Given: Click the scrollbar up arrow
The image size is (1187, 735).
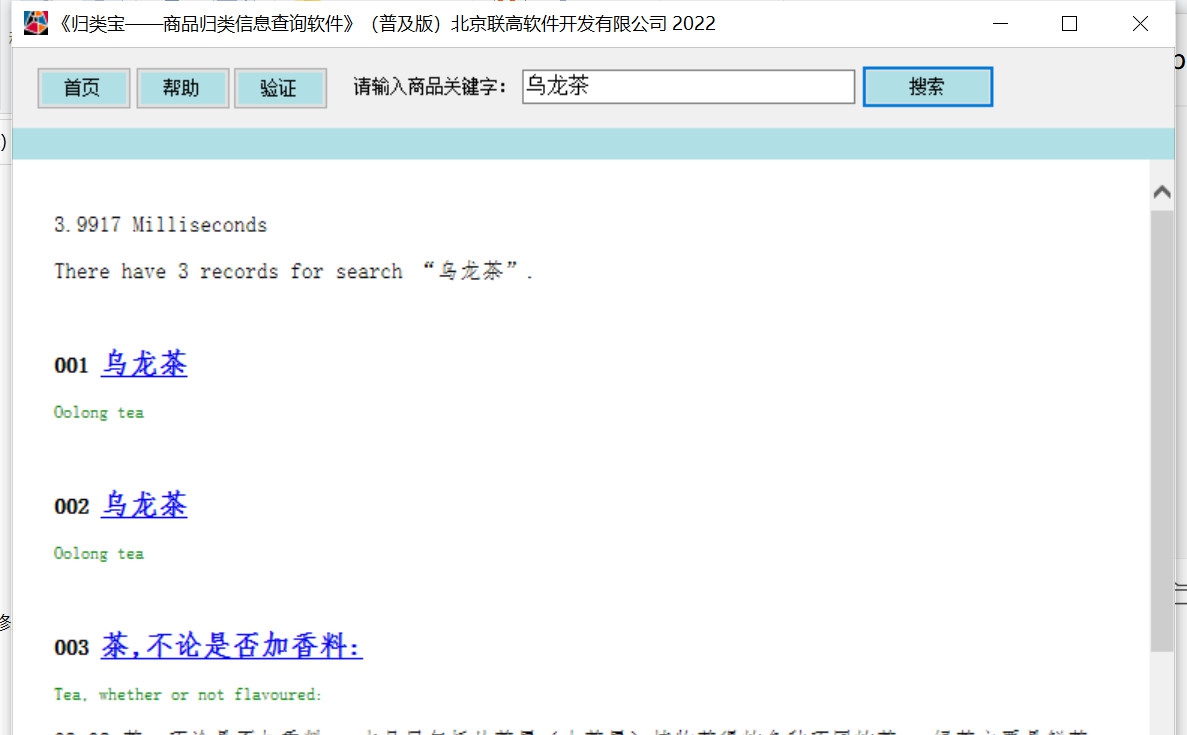Looking at the screenshot, I should pos(1161,191).
